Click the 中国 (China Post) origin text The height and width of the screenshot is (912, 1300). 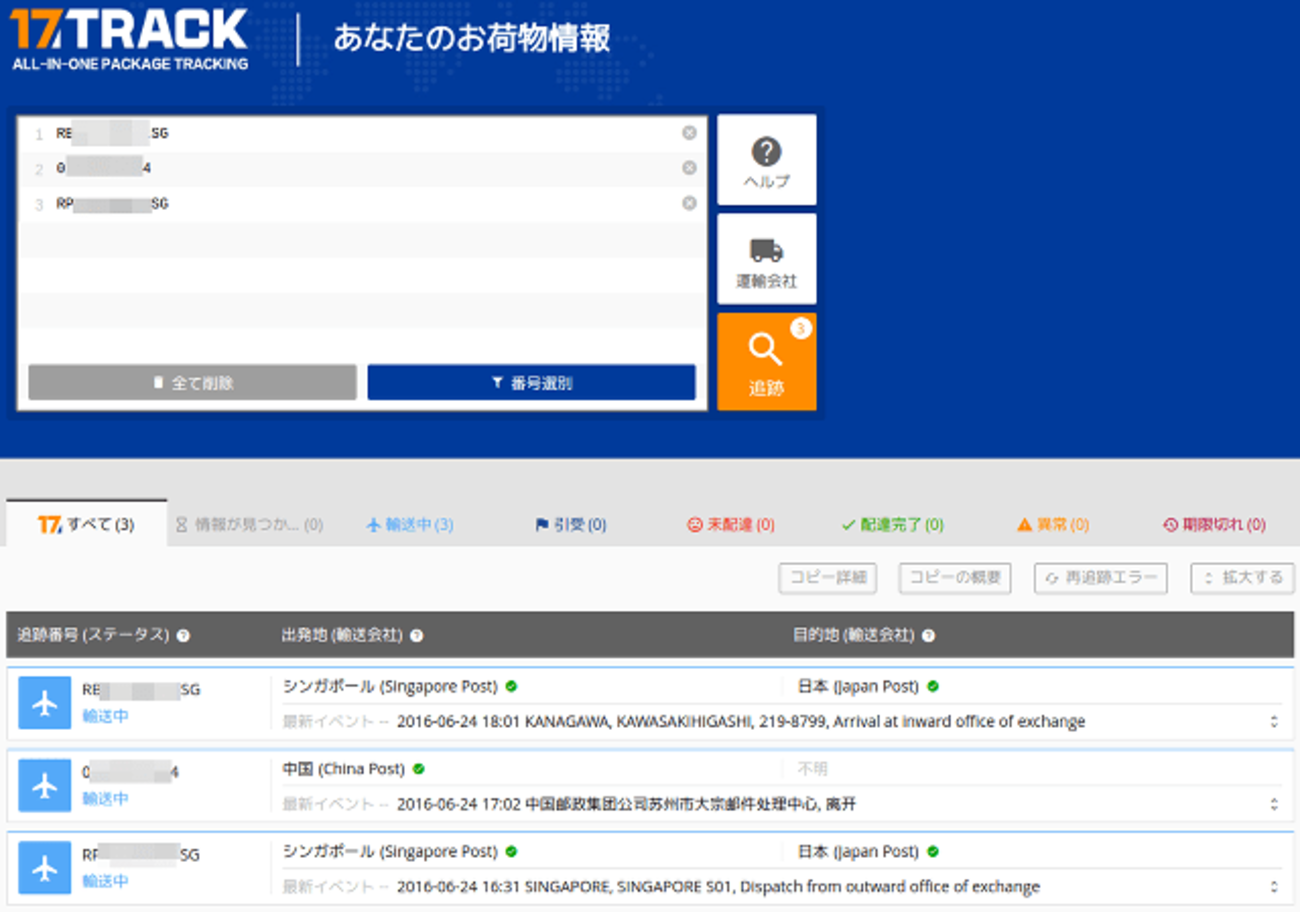click(x=344, y=769)
